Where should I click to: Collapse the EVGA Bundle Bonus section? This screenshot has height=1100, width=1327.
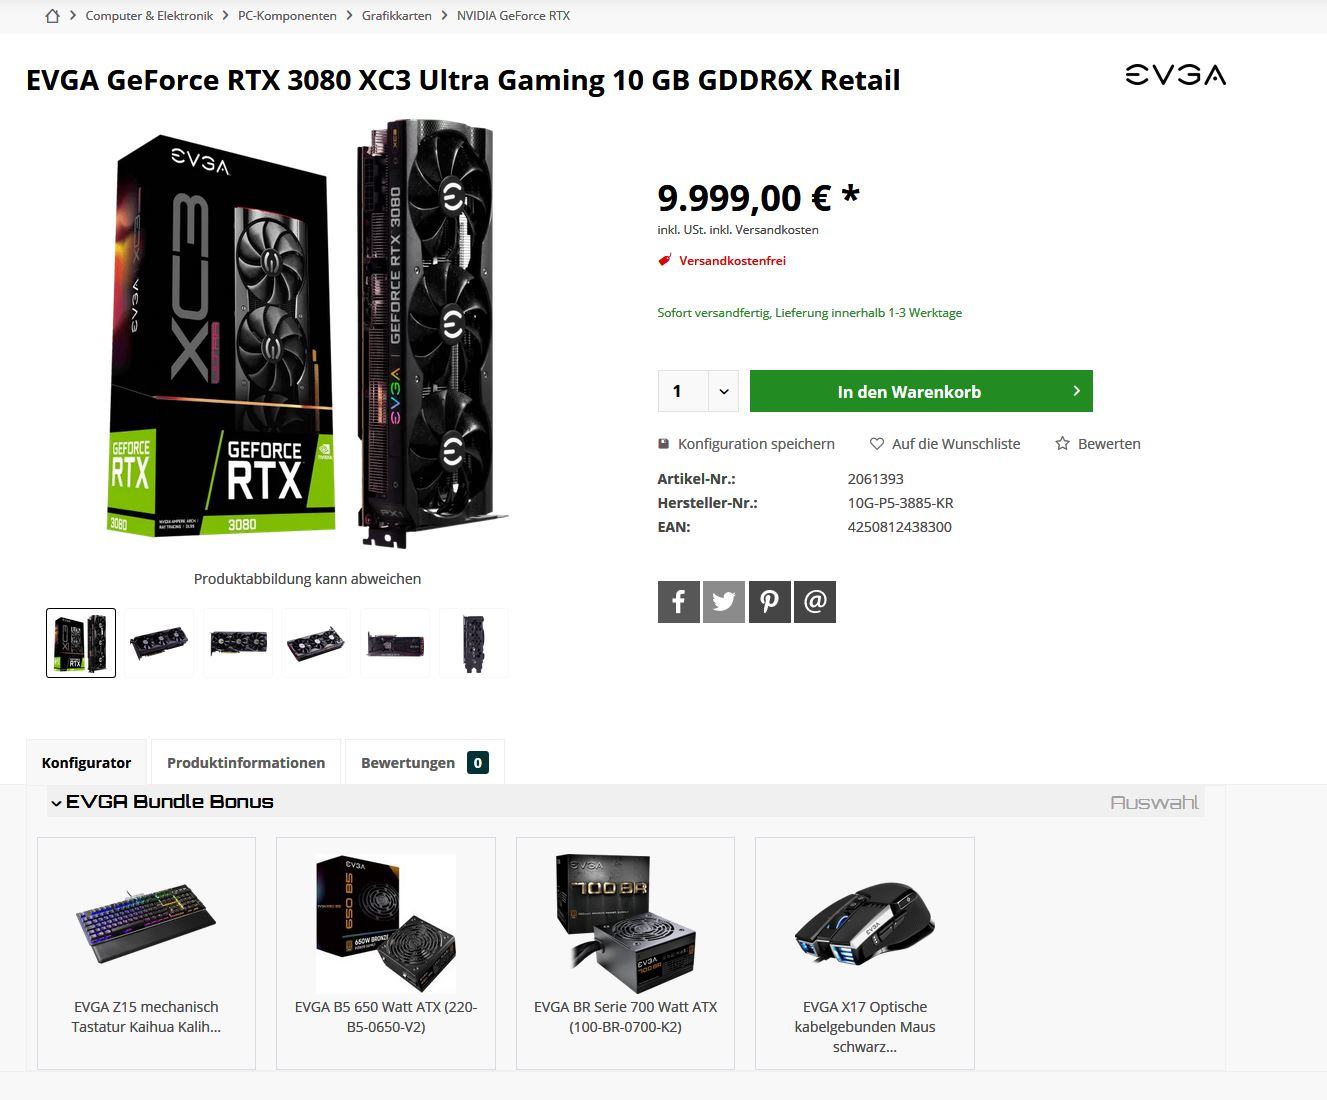pos(57,802)
